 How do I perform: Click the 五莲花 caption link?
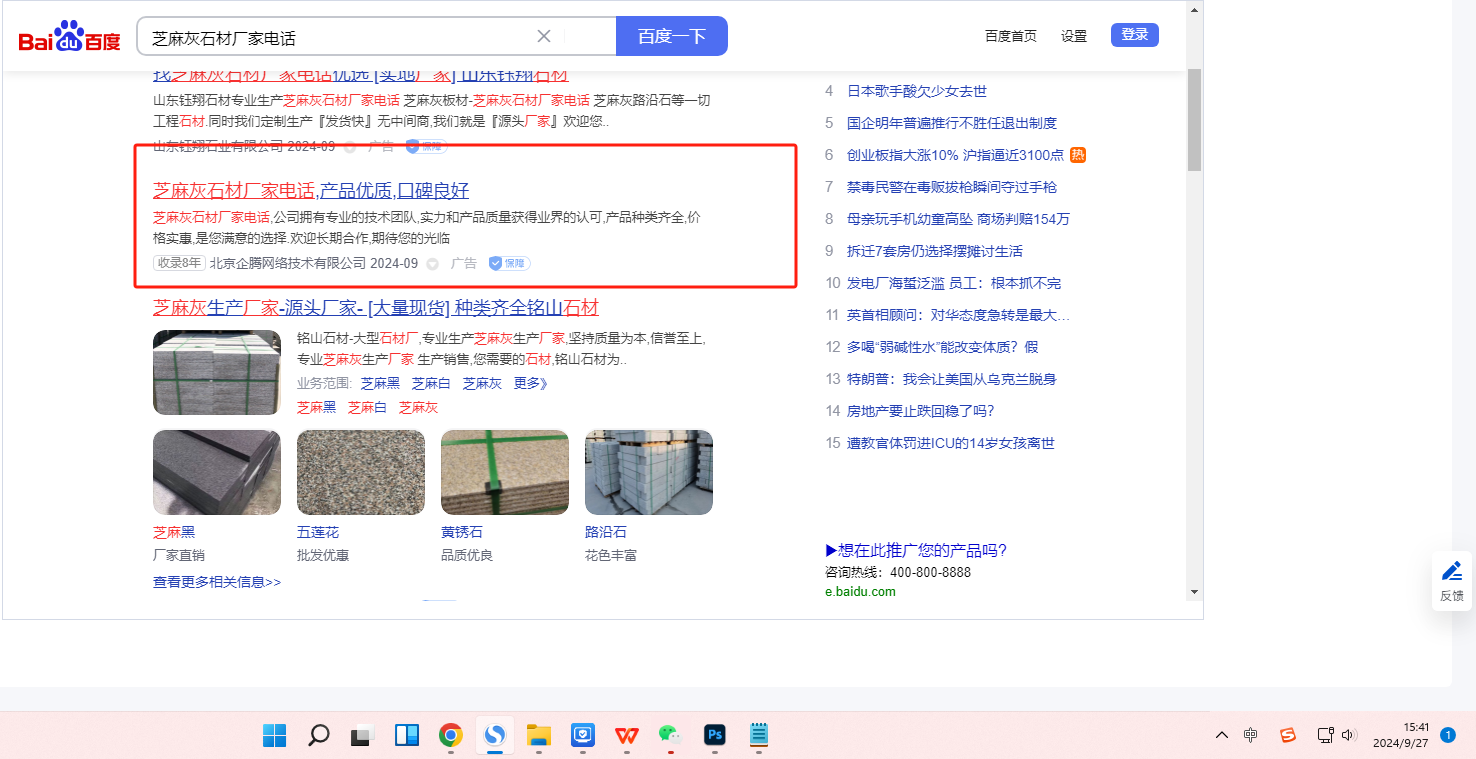click(318, 532)
